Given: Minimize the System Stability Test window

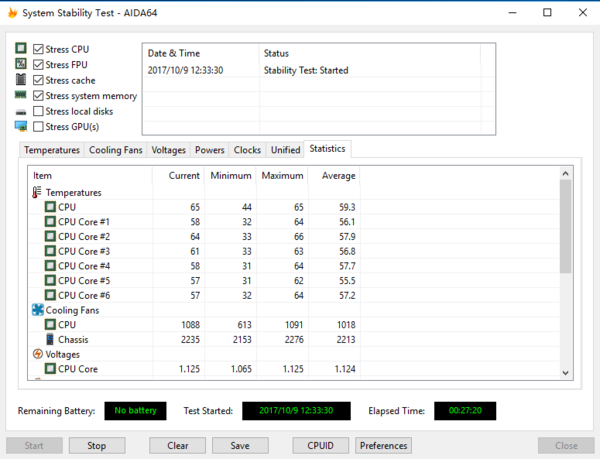Looking at the screenshot, I should (x=512, y=13).
